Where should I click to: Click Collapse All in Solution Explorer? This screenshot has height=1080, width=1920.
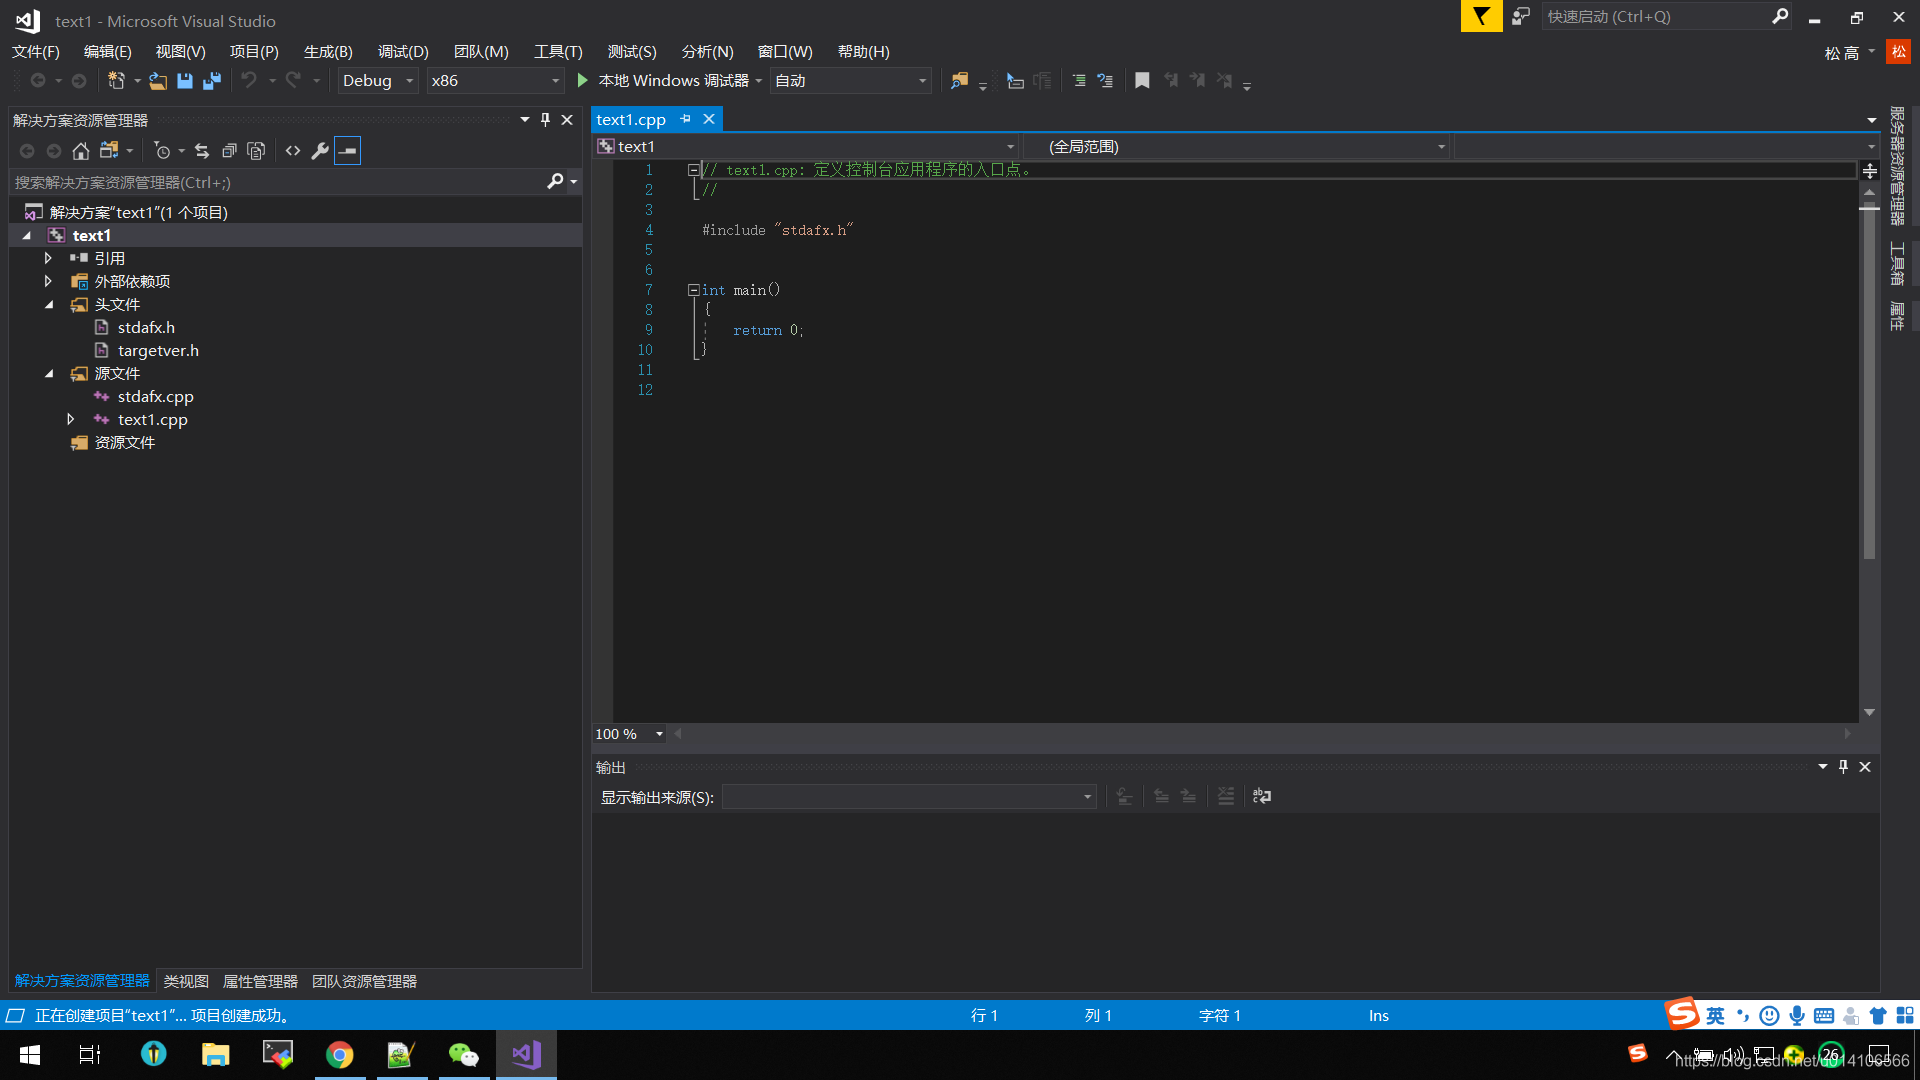pos(229,151)
